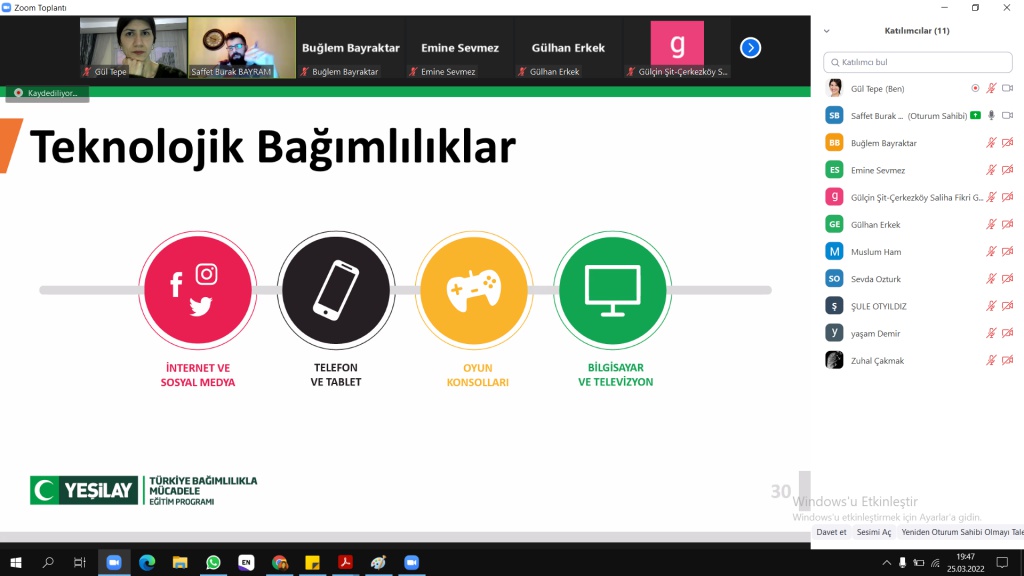Viewport: 1024px width, 576px height.
Task: Click the screen share icon beside Oturum Sahibi
Action: click(x=975, y=115)
